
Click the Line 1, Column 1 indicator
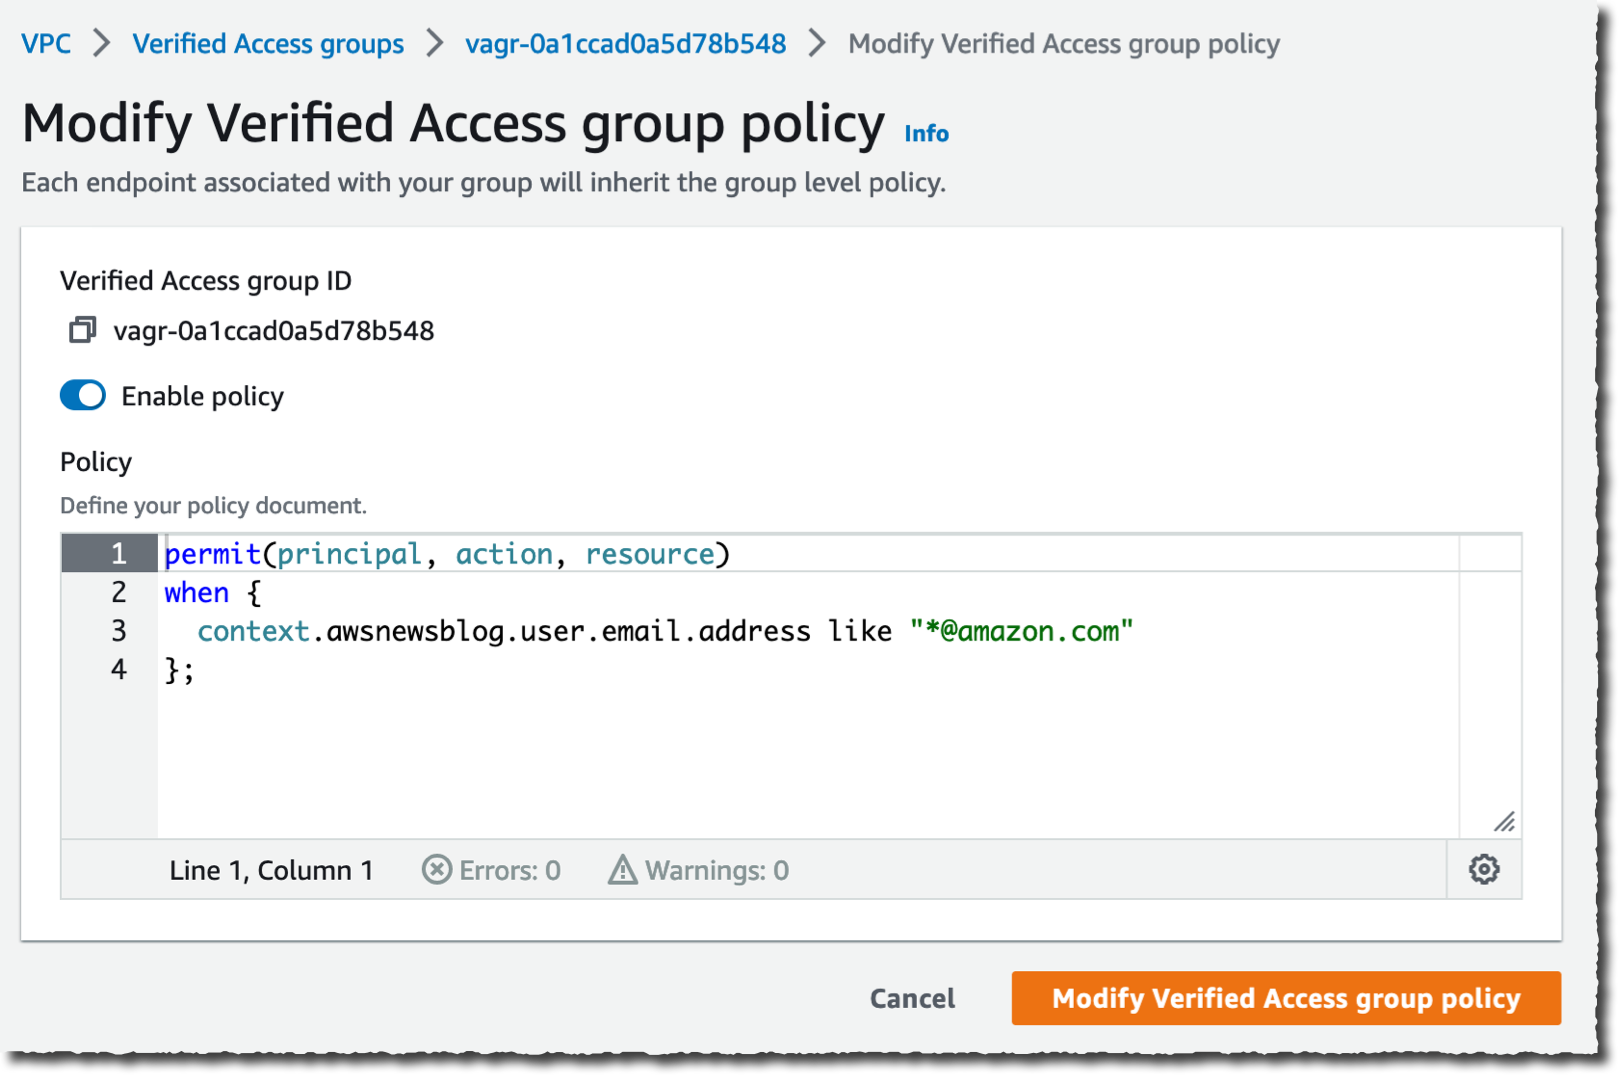click(271, 870)
